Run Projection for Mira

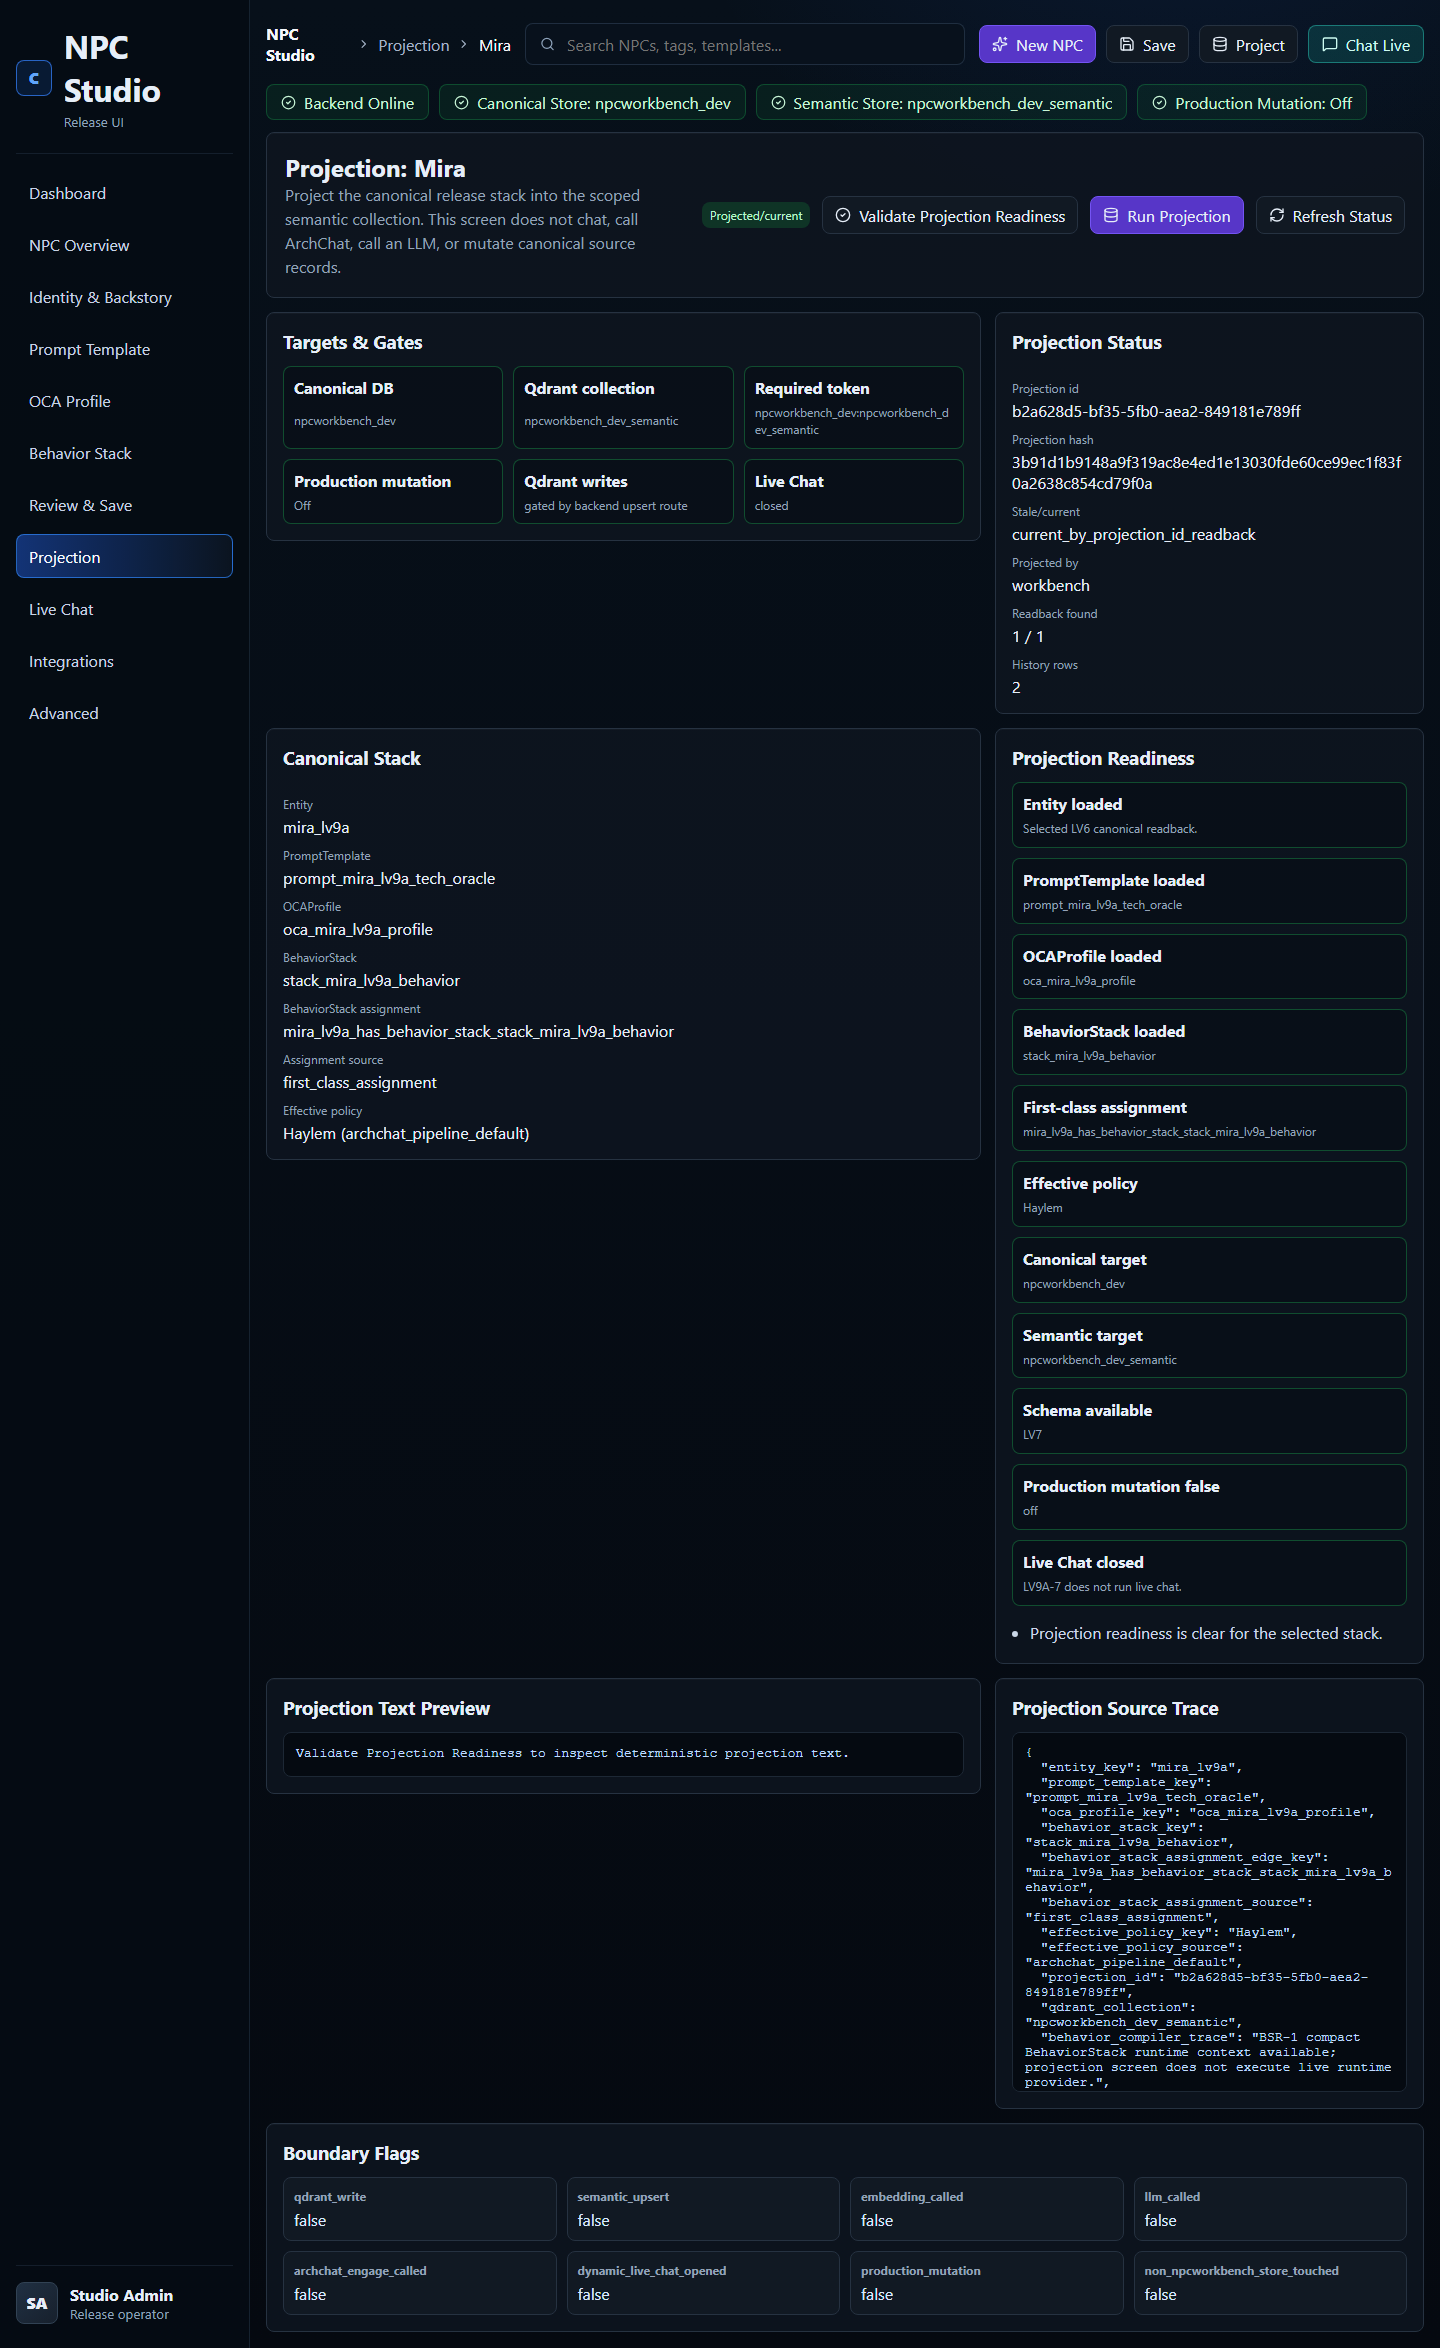point(1166,216)
